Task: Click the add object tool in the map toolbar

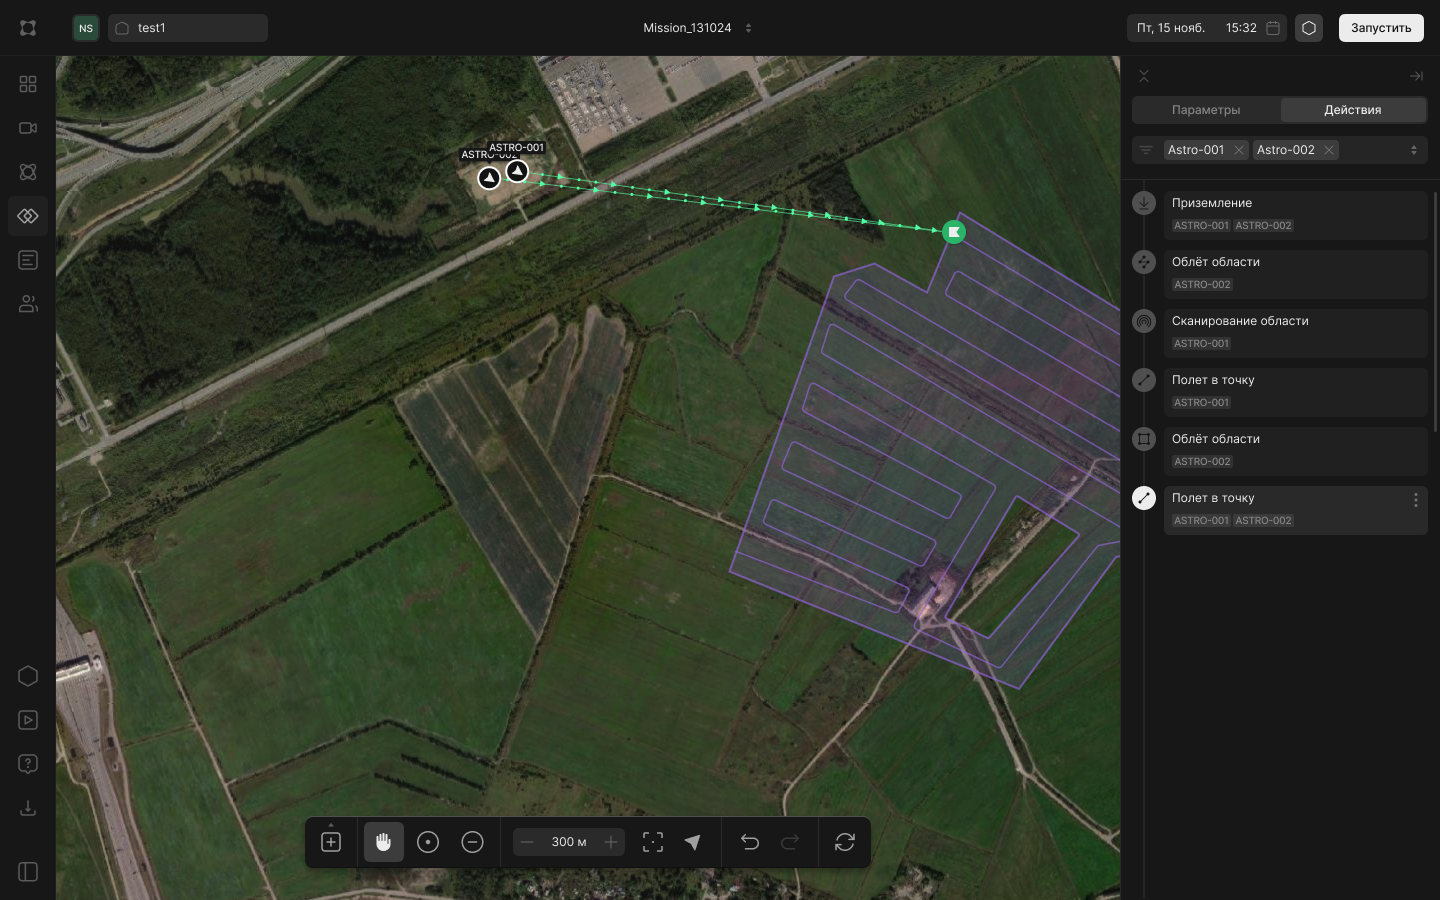Action: click(x=331, y=842)
